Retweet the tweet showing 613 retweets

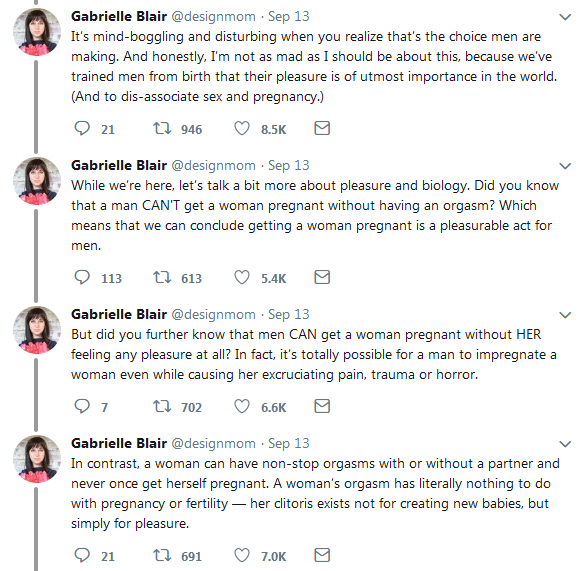(x=162, y=277)
